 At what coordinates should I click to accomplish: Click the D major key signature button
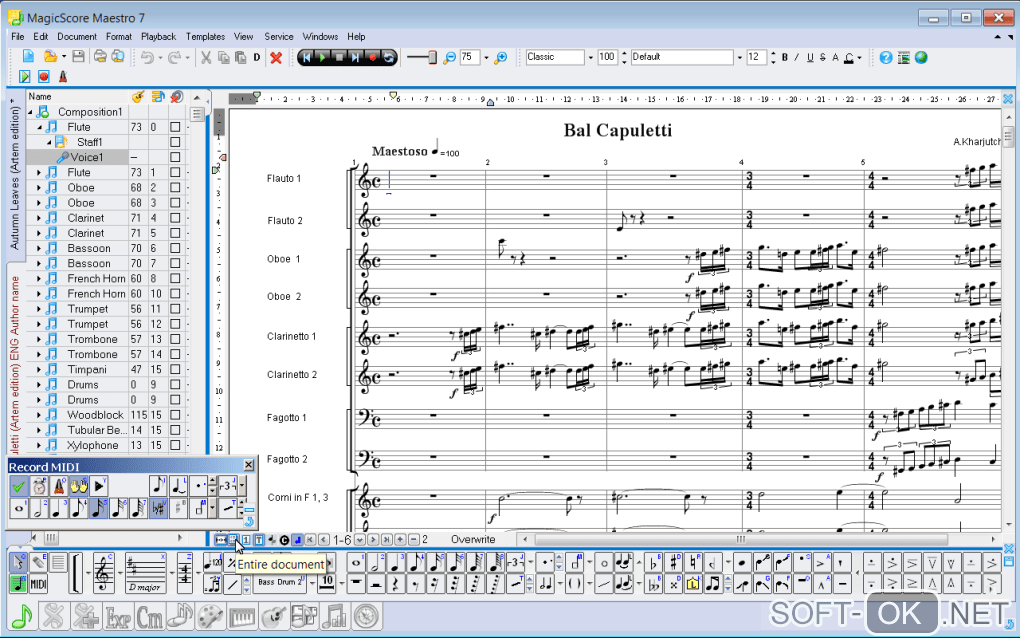144,573
